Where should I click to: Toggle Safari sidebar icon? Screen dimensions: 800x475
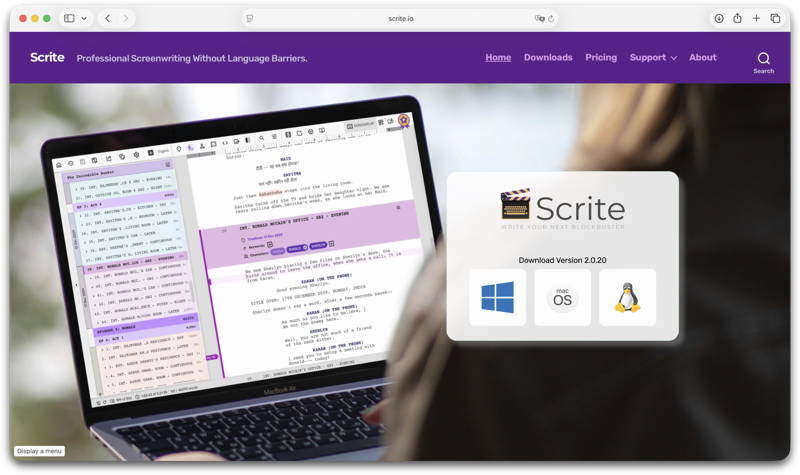coord(69,18)
